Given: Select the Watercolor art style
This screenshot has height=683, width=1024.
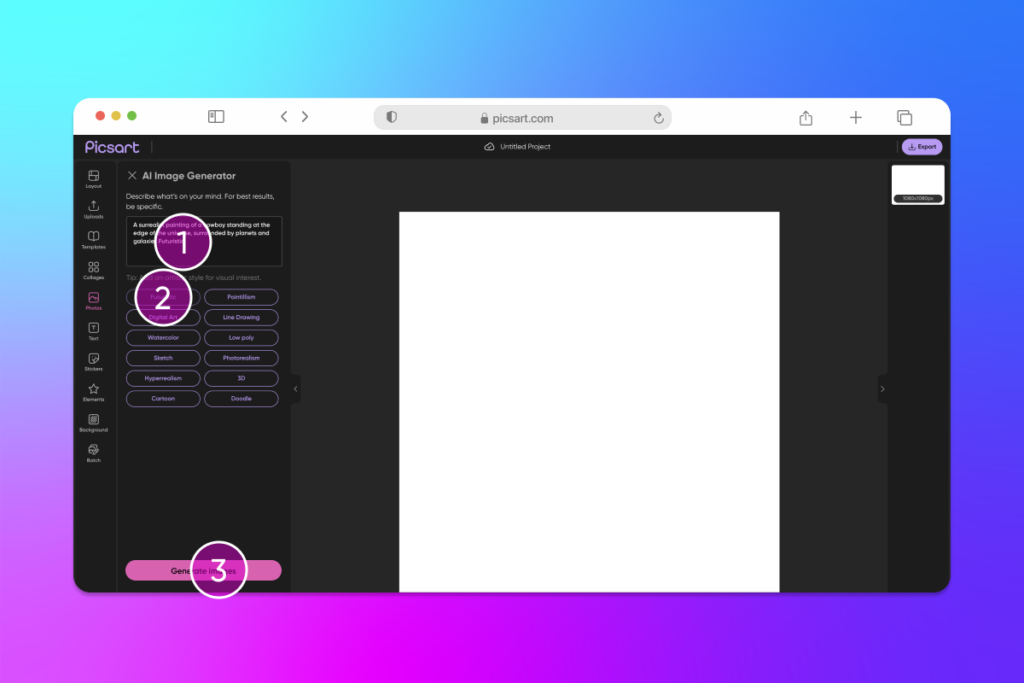Looking at the screenshot, I should (x=162, y=337).
